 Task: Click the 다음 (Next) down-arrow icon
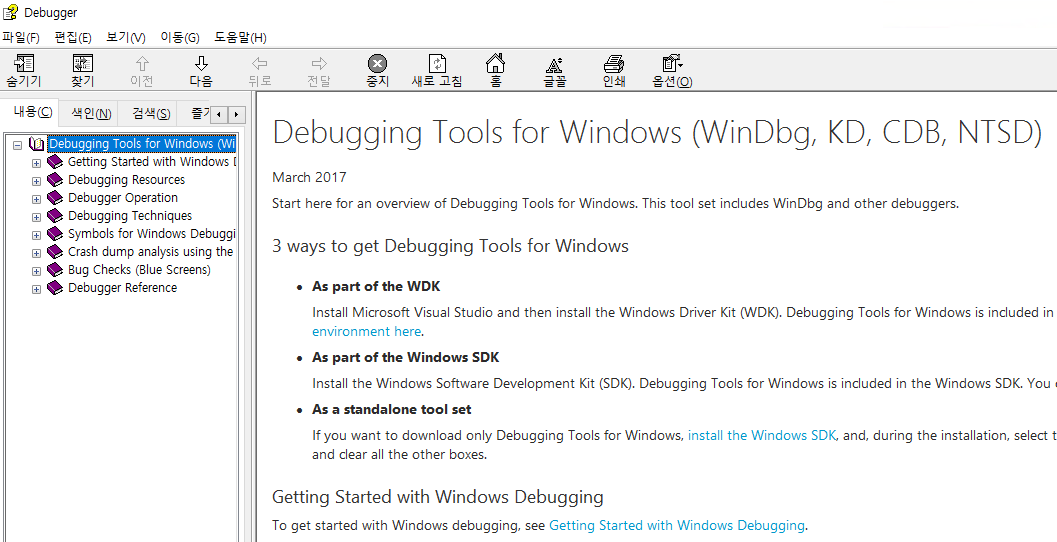(201, 64)
